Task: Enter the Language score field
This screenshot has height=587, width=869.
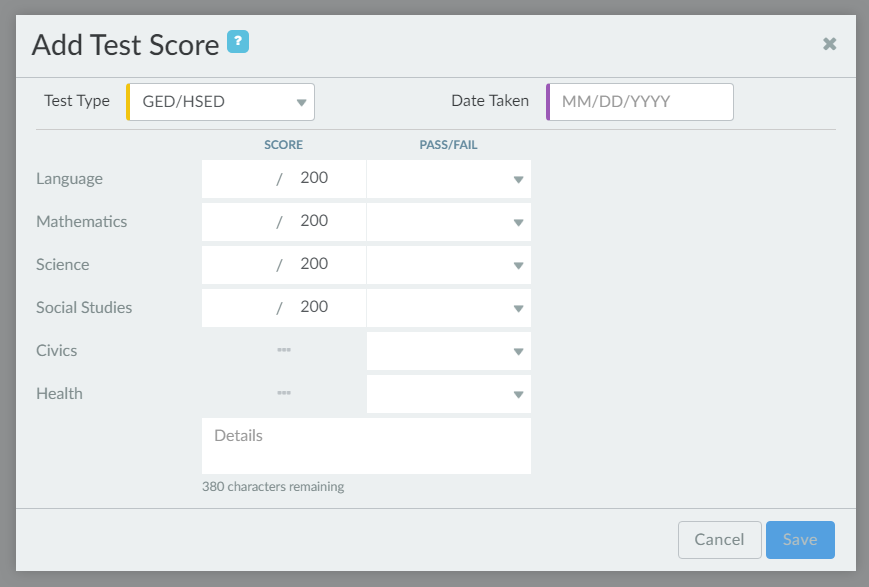Action: pos(238,179)
